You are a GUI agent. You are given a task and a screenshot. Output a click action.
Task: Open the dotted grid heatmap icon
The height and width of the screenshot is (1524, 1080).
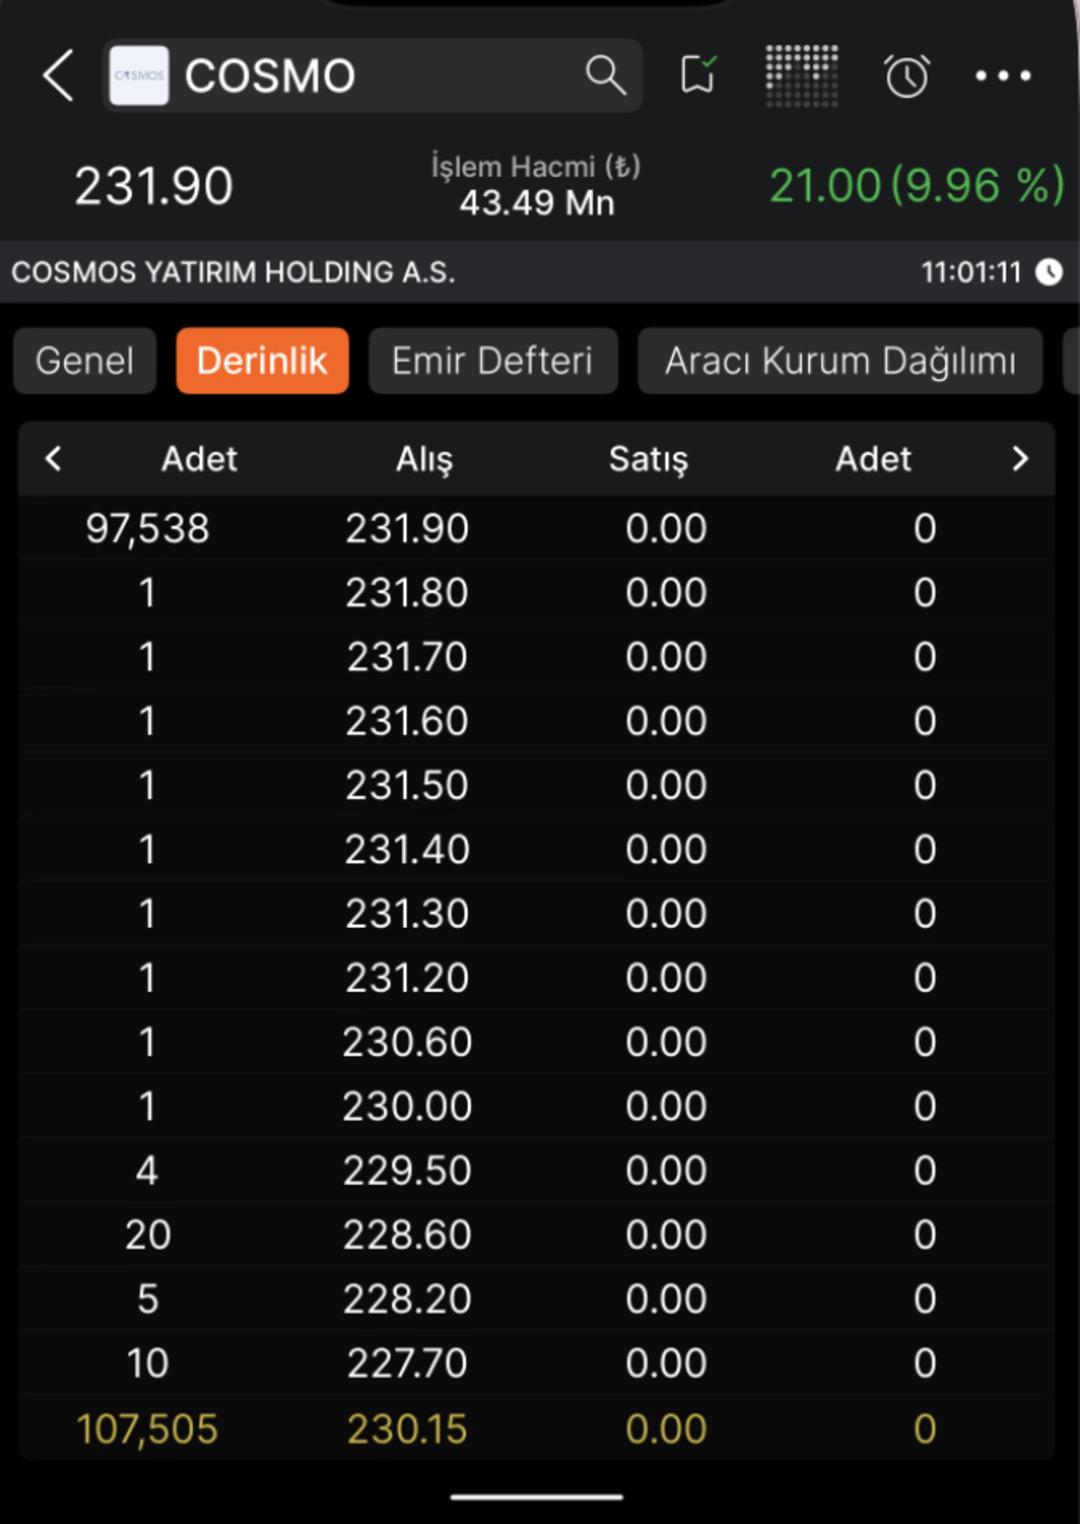pos(801,76)
